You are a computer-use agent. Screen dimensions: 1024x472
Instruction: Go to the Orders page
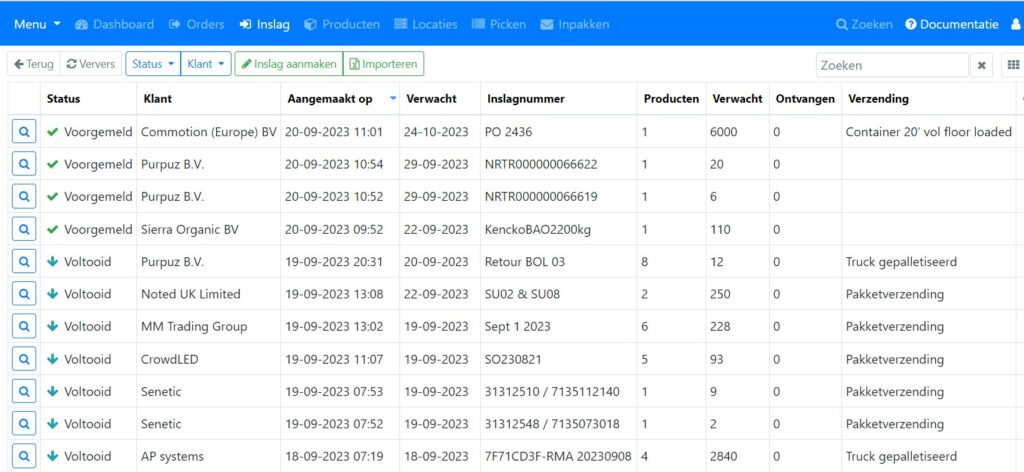coord(196,24)
